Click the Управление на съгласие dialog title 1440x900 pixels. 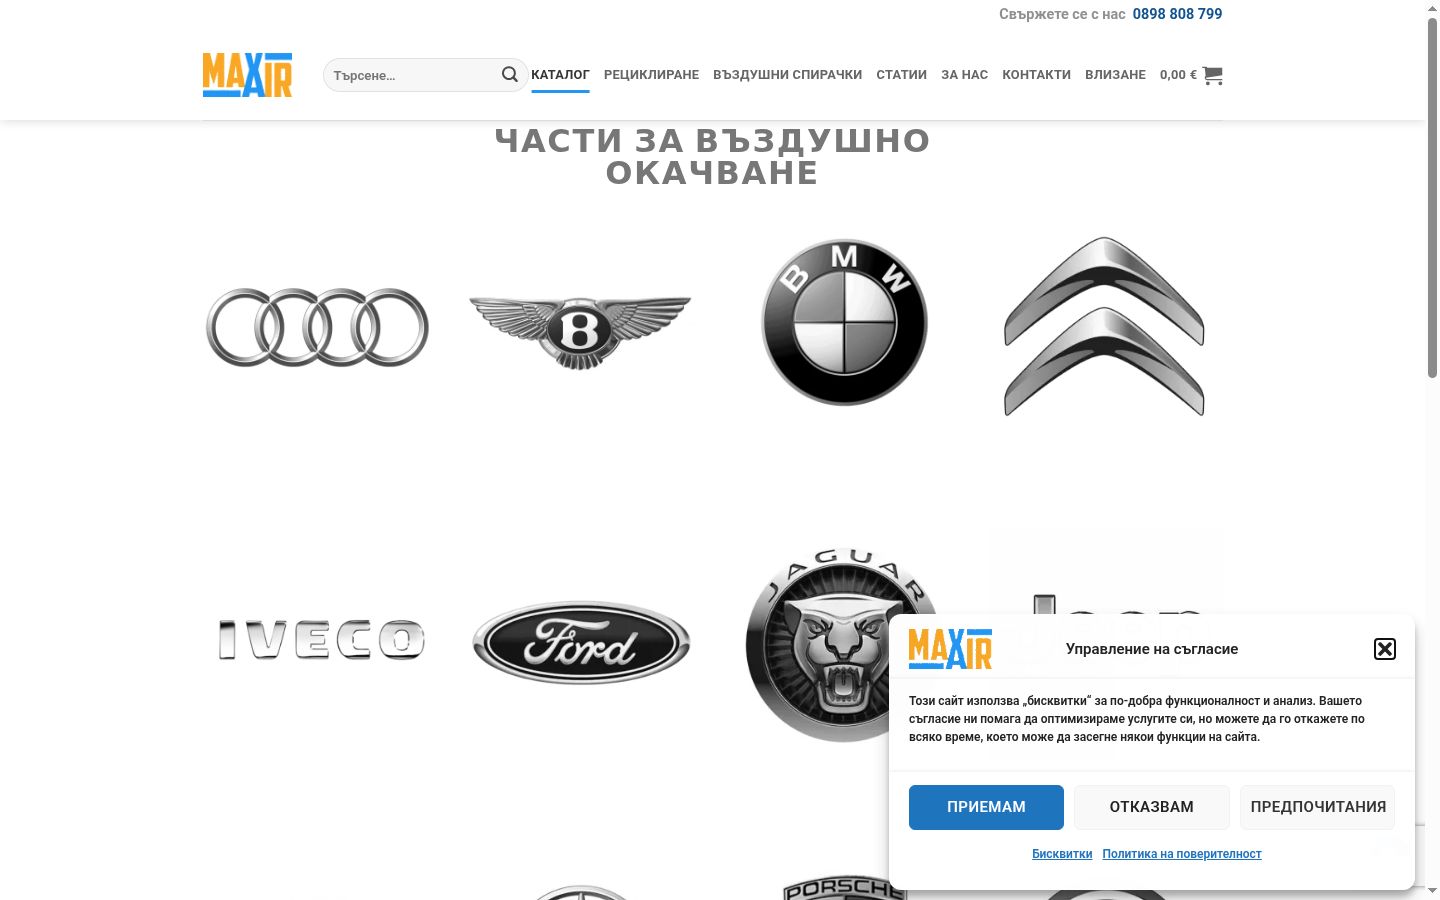tap(1152, 649)
